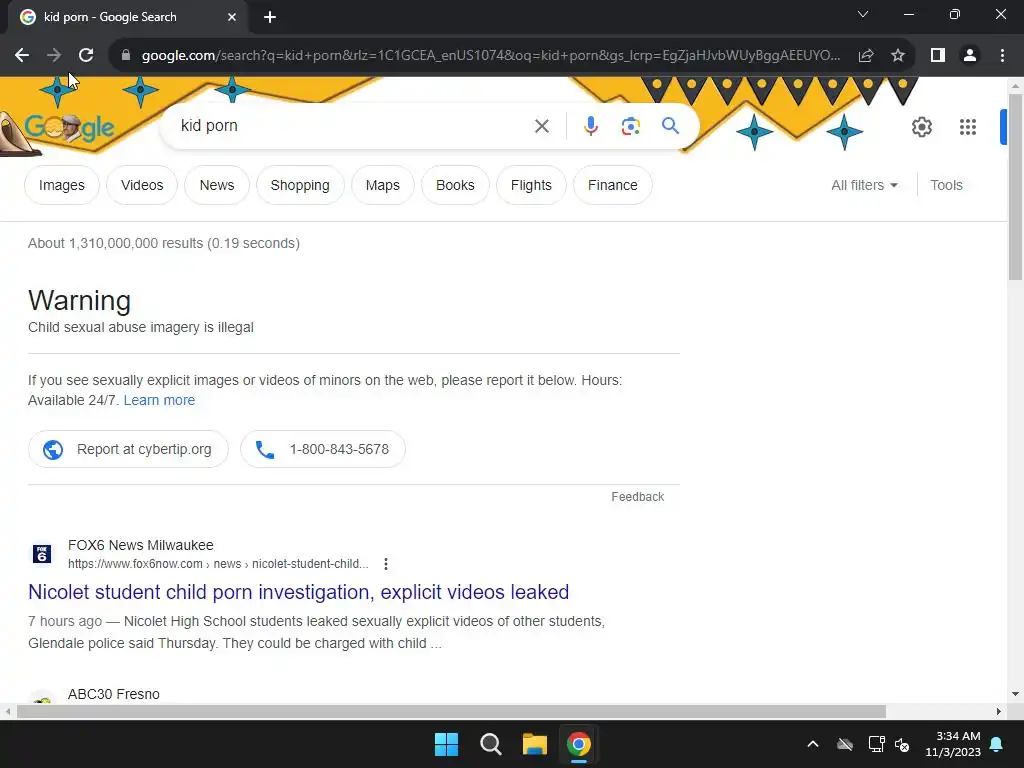The height and width of the screenshot is (768, 1024).
Task: Click the microphone voice search icon
Action: click(590, 126)
